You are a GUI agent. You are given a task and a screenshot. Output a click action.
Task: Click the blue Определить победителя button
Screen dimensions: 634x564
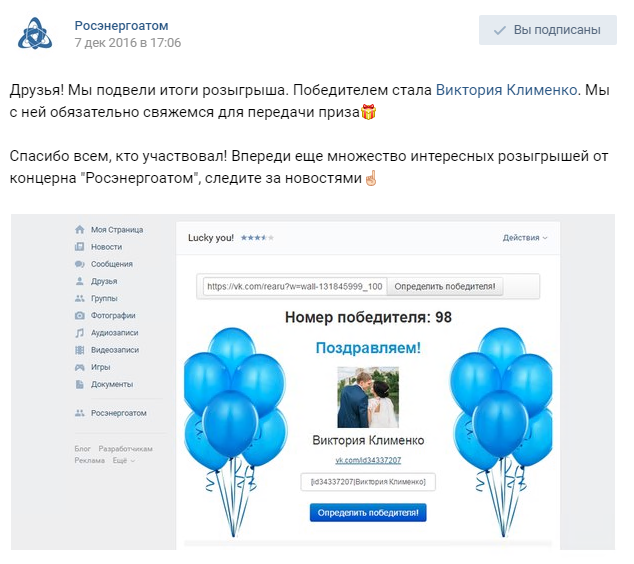pos(368,513)
